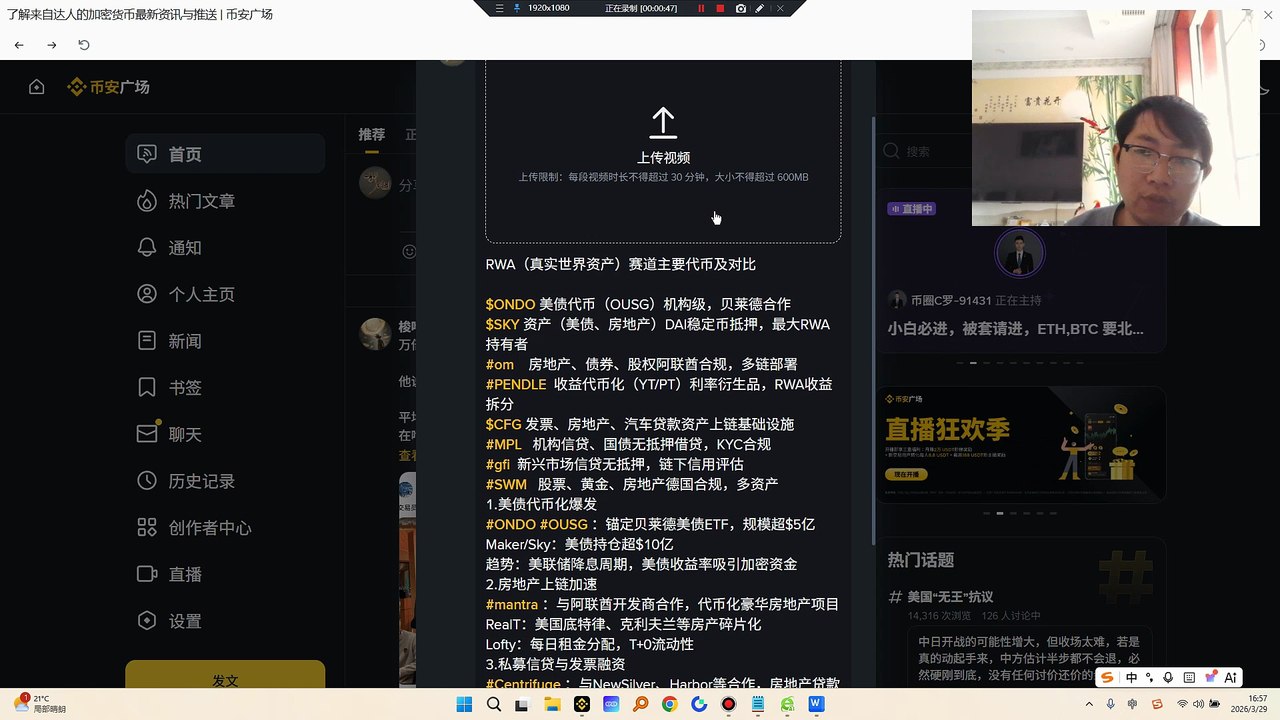Open 历史记录 history
This screenshot has width=1280, height=720.
point(225,481)
